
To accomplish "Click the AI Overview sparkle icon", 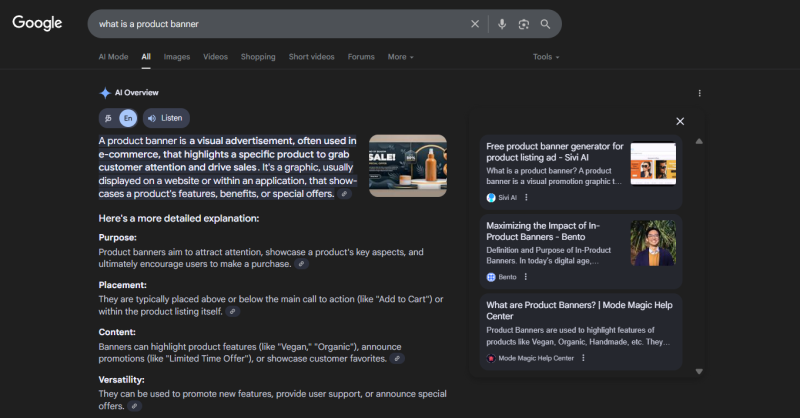I will click(105, 93).
